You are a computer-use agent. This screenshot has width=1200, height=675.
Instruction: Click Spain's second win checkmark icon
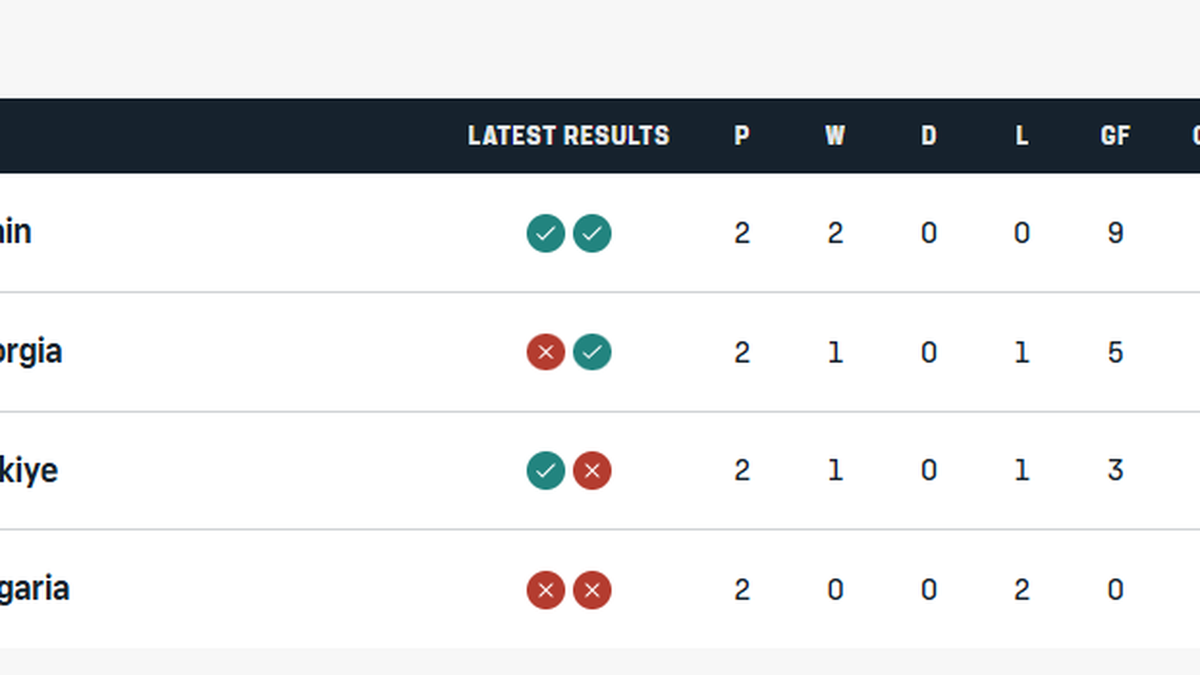click(592, 234)
